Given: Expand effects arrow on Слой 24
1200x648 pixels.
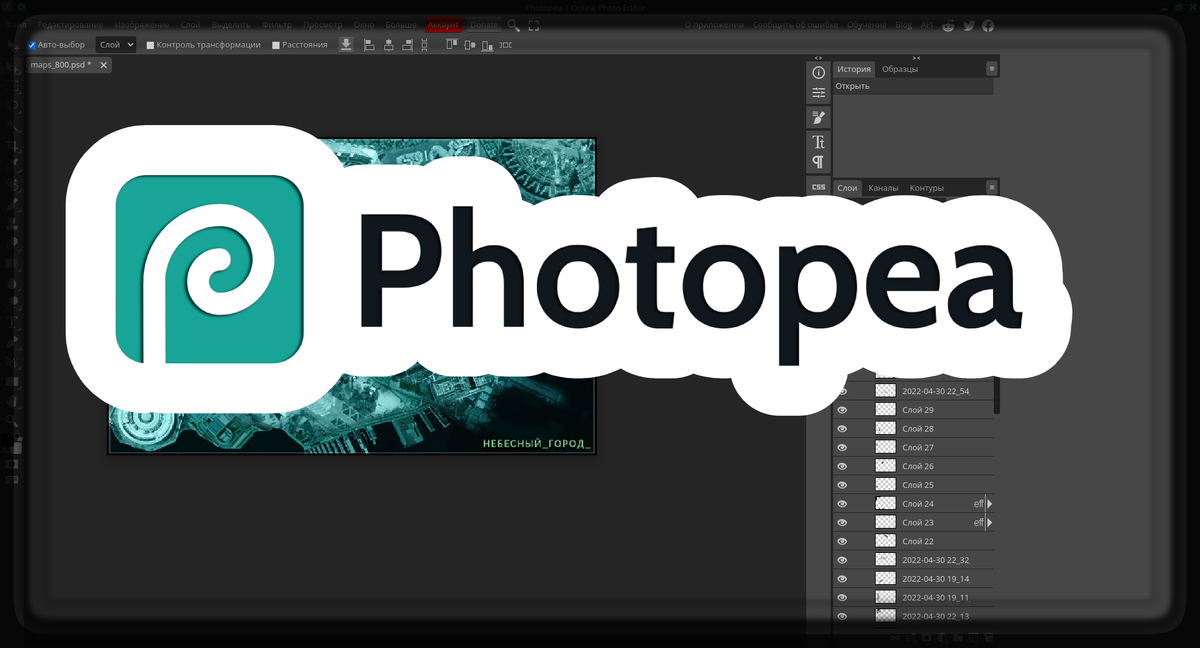Looking at the screenshot, I should pos(990,504).
